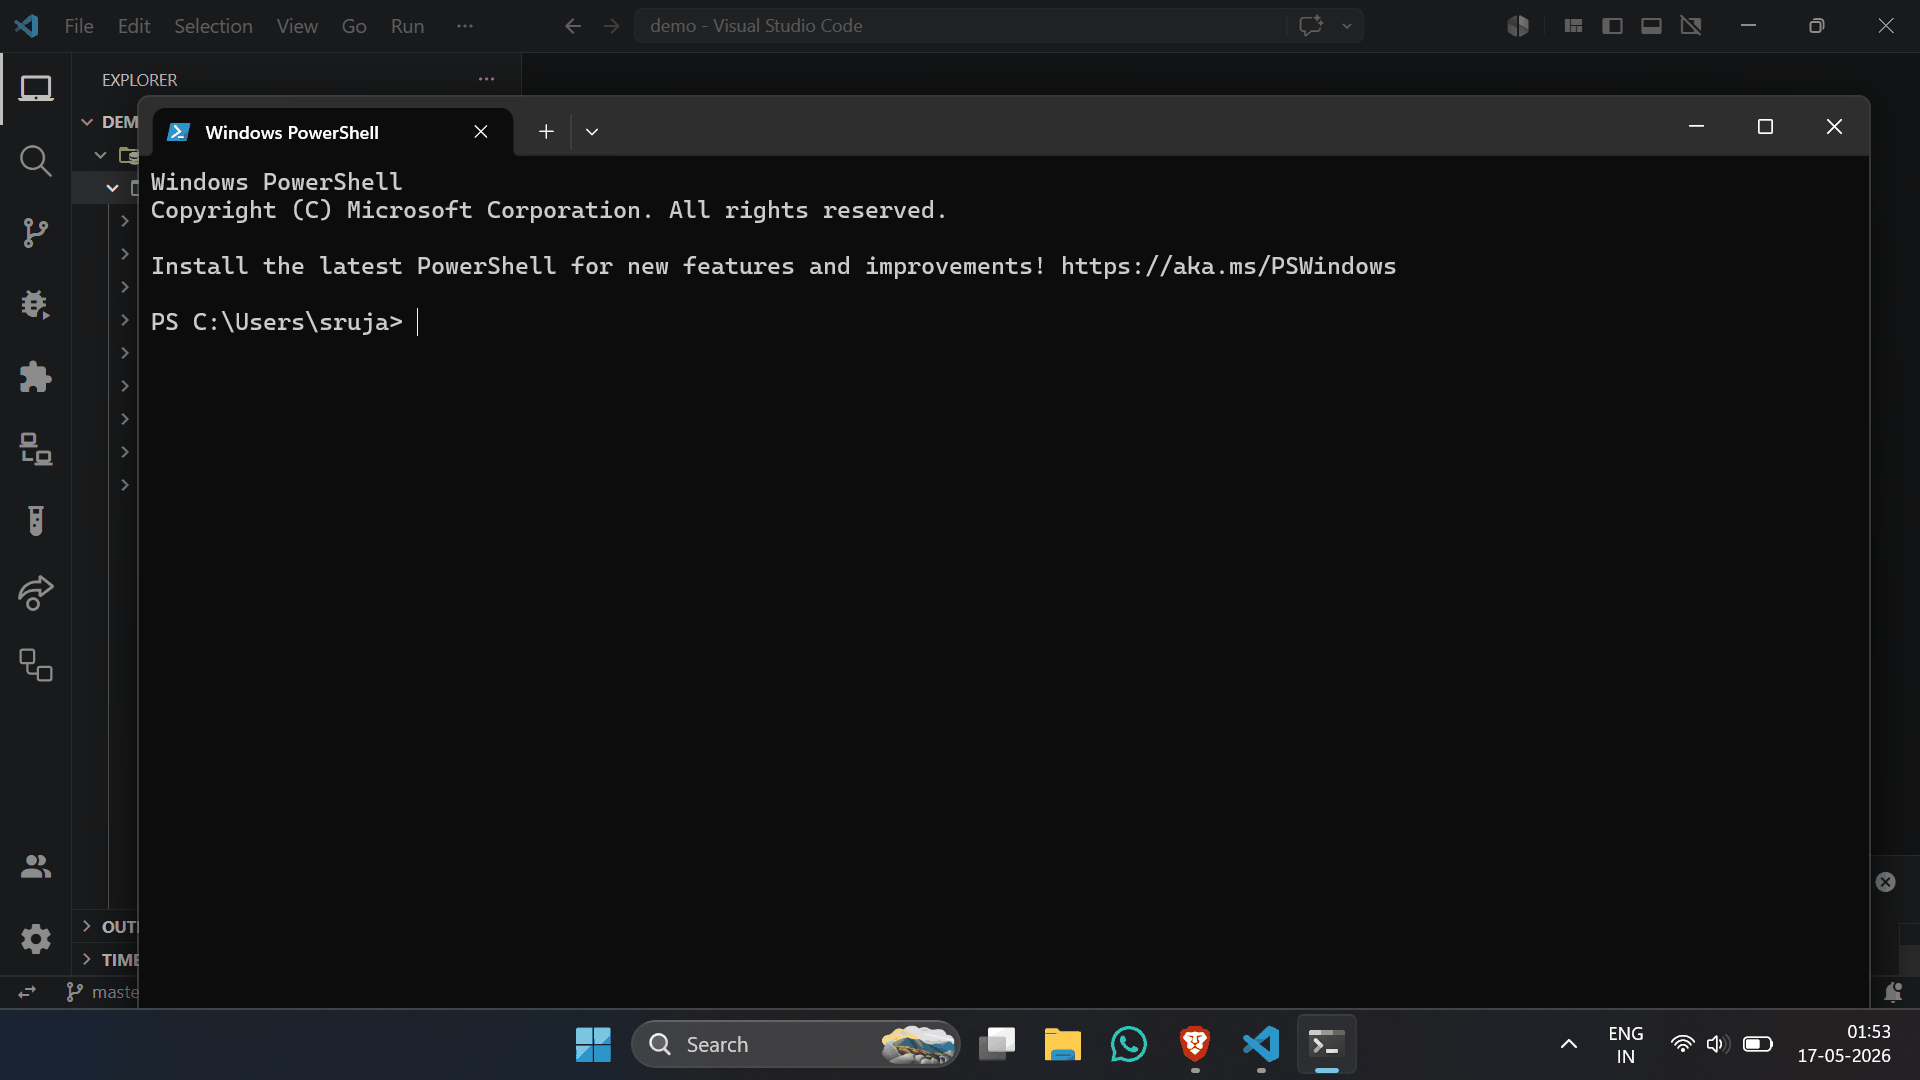The image size is (1920, 1080).
Task: Open the ENG IN language switcher
Action: (1626, 1044)
